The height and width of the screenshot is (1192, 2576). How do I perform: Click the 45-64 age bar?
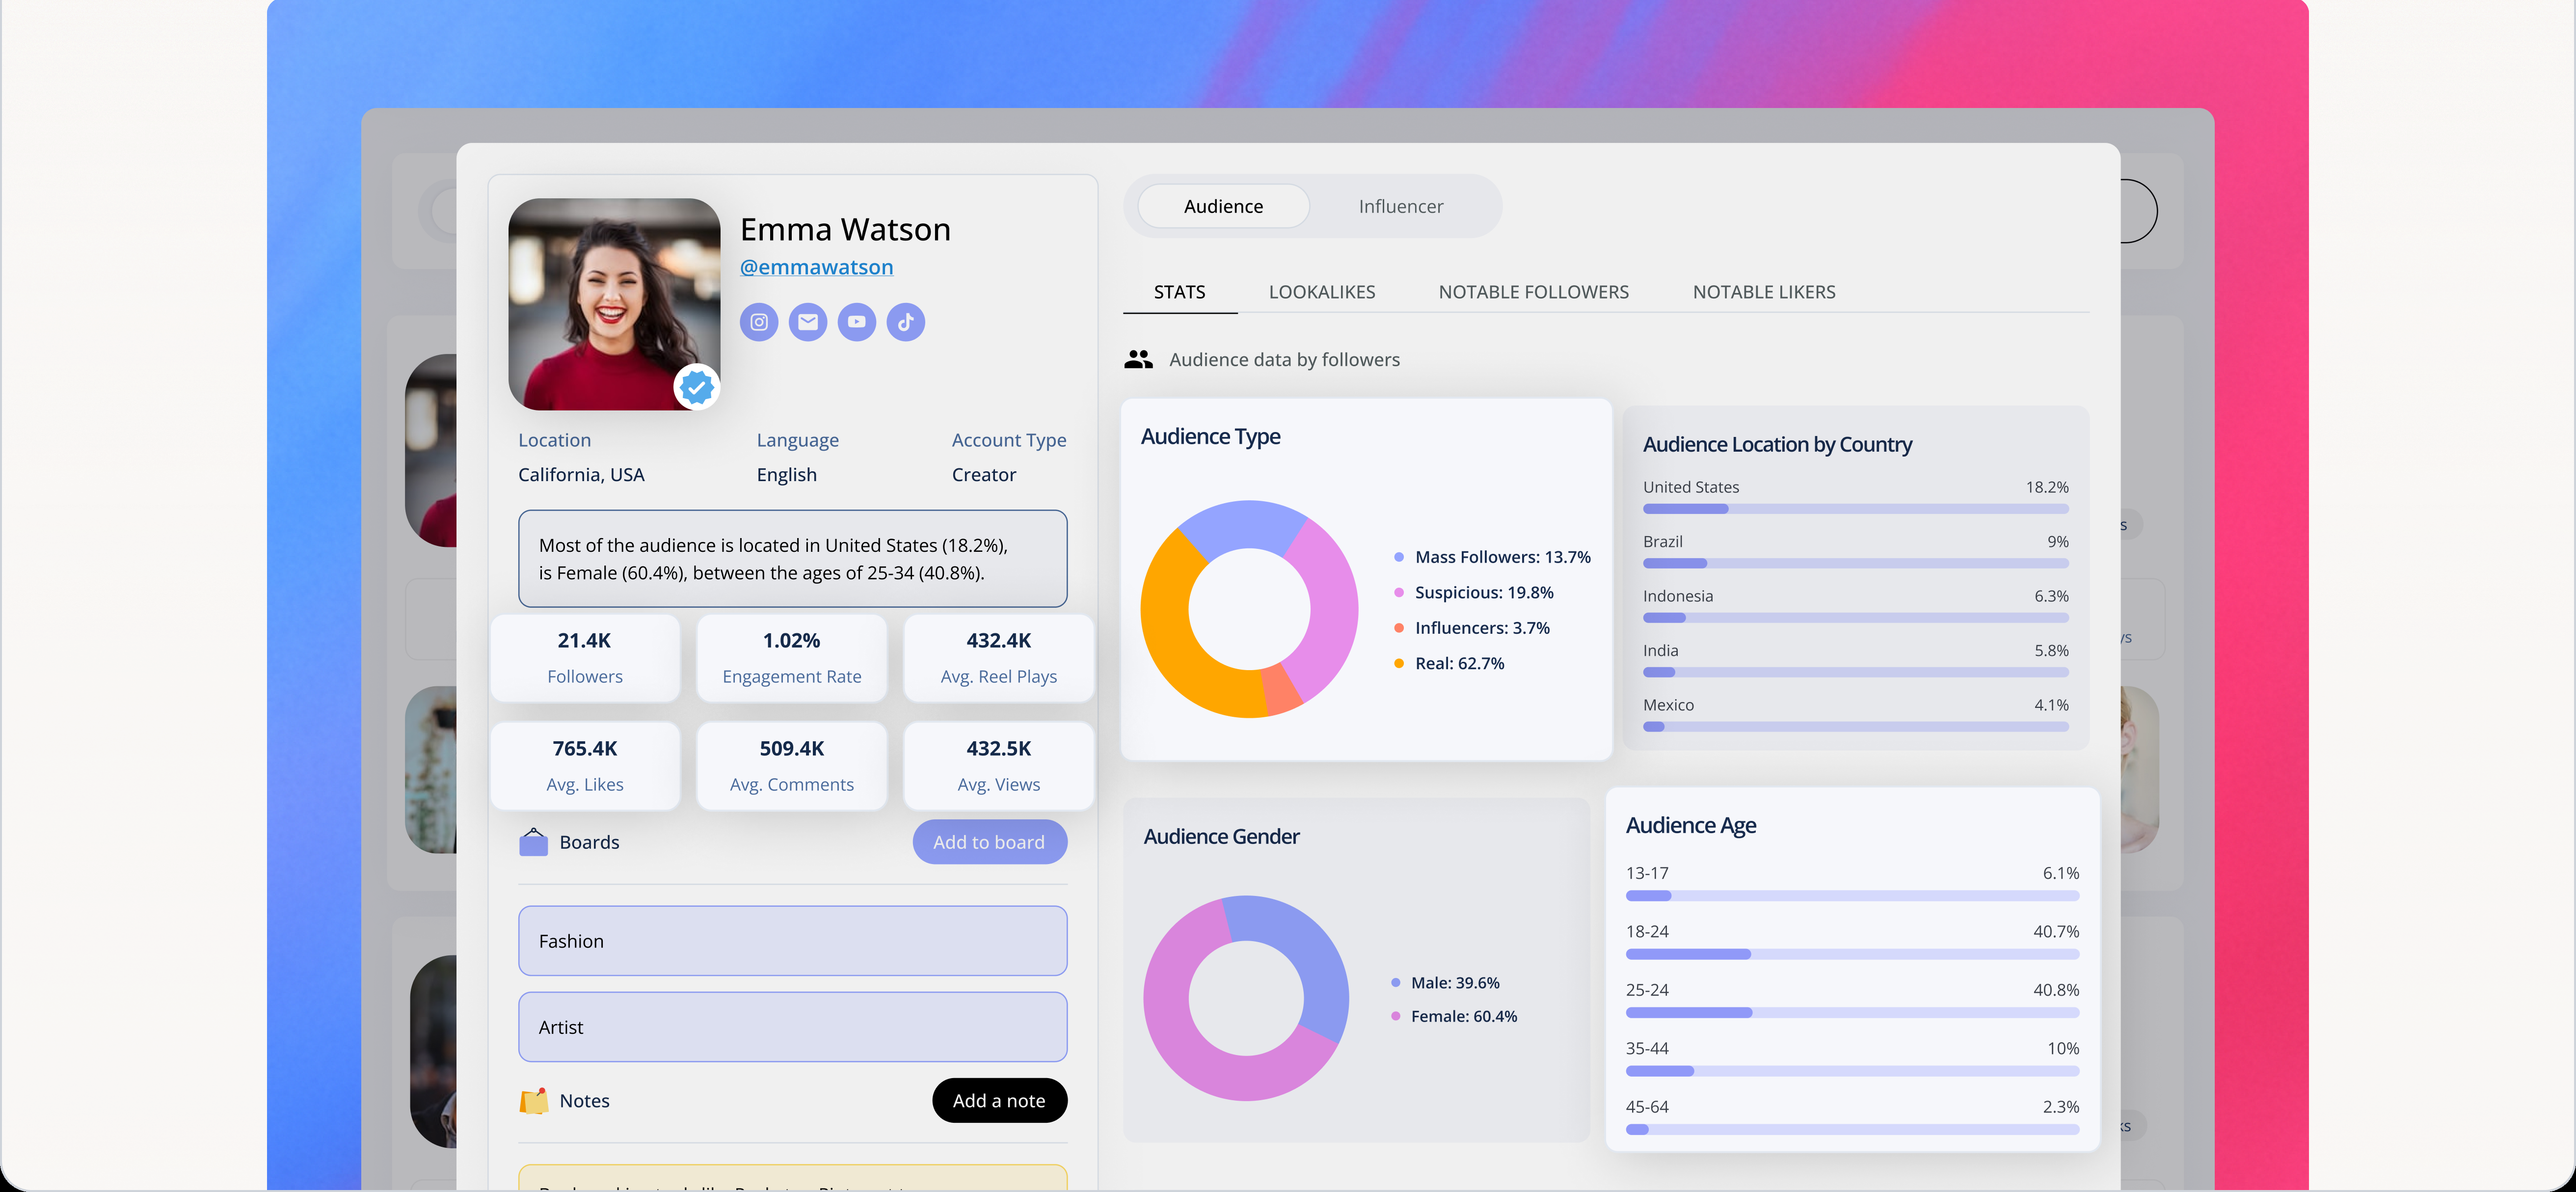(1852, 1130)
